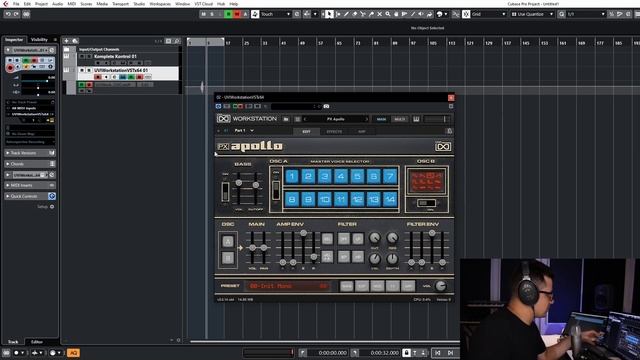The image size is (640, 360).
Task: Open the Touch automation mode dropdown
Action: [x=275, y=14]
